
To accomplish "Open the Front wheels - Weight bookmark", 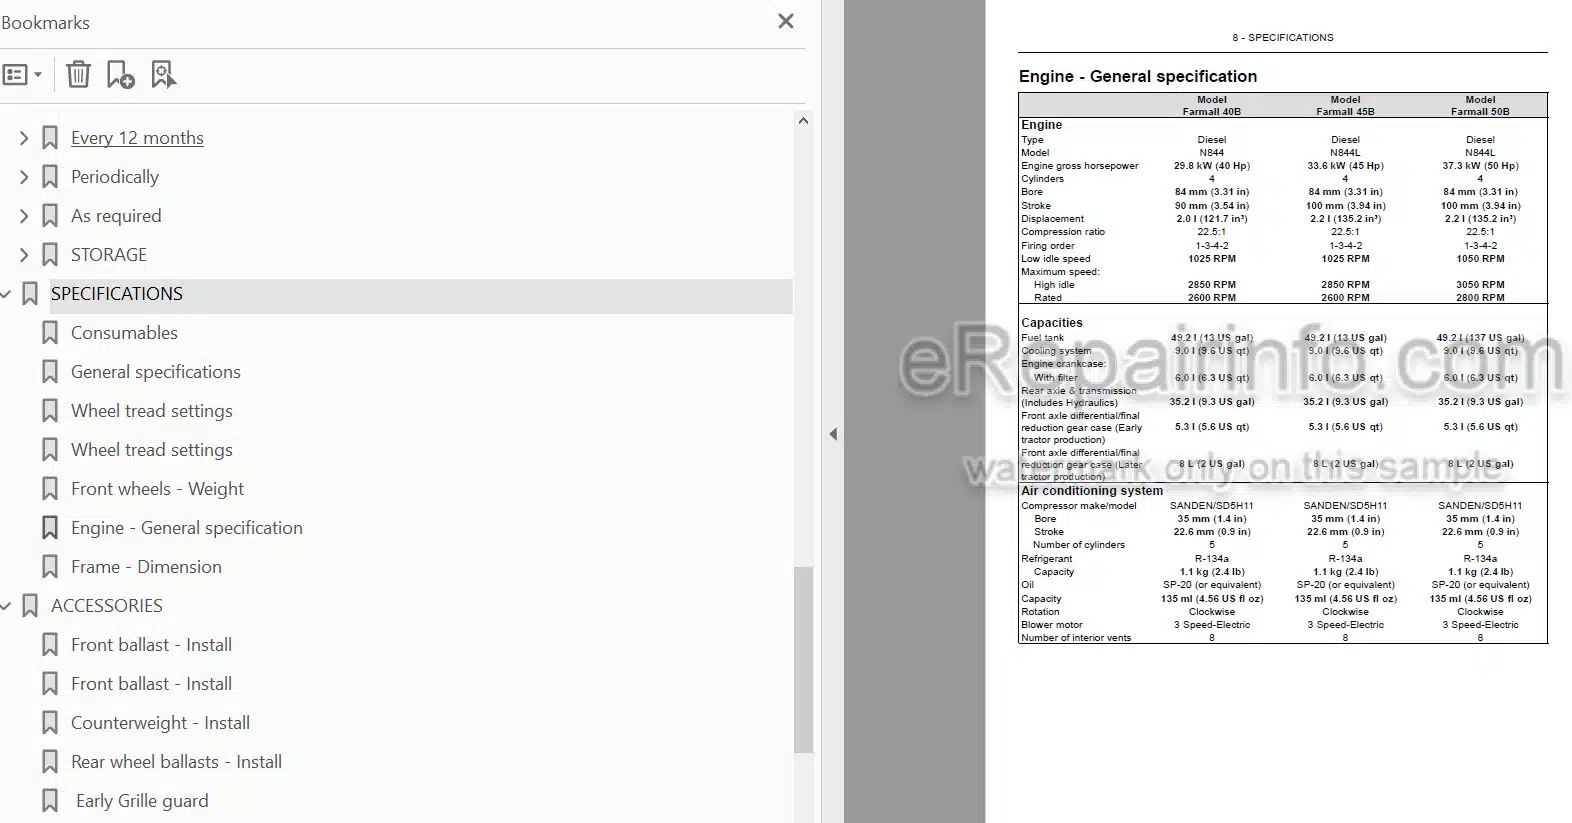I will pyautogui.click(x=157, y=489).
